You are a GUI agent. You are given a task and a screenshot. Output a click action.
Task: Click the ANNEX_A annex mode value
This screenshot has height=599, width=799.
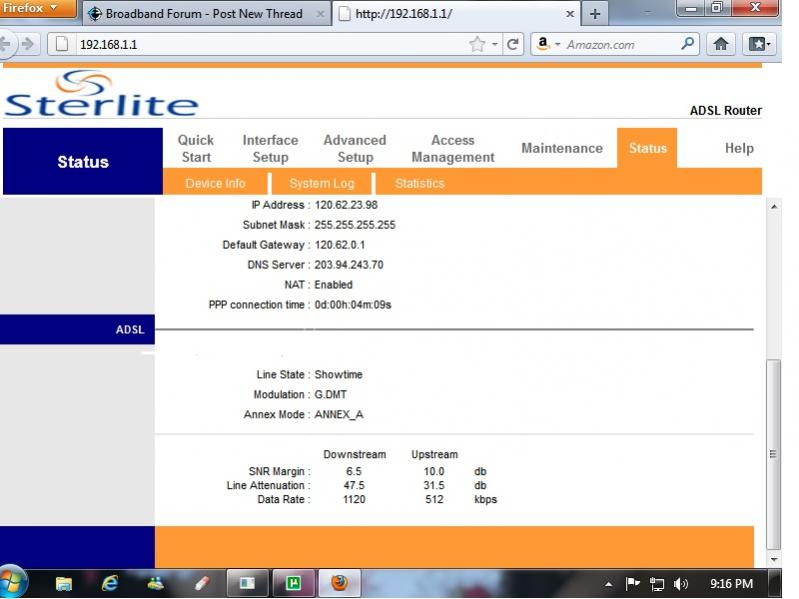[339, 415]
